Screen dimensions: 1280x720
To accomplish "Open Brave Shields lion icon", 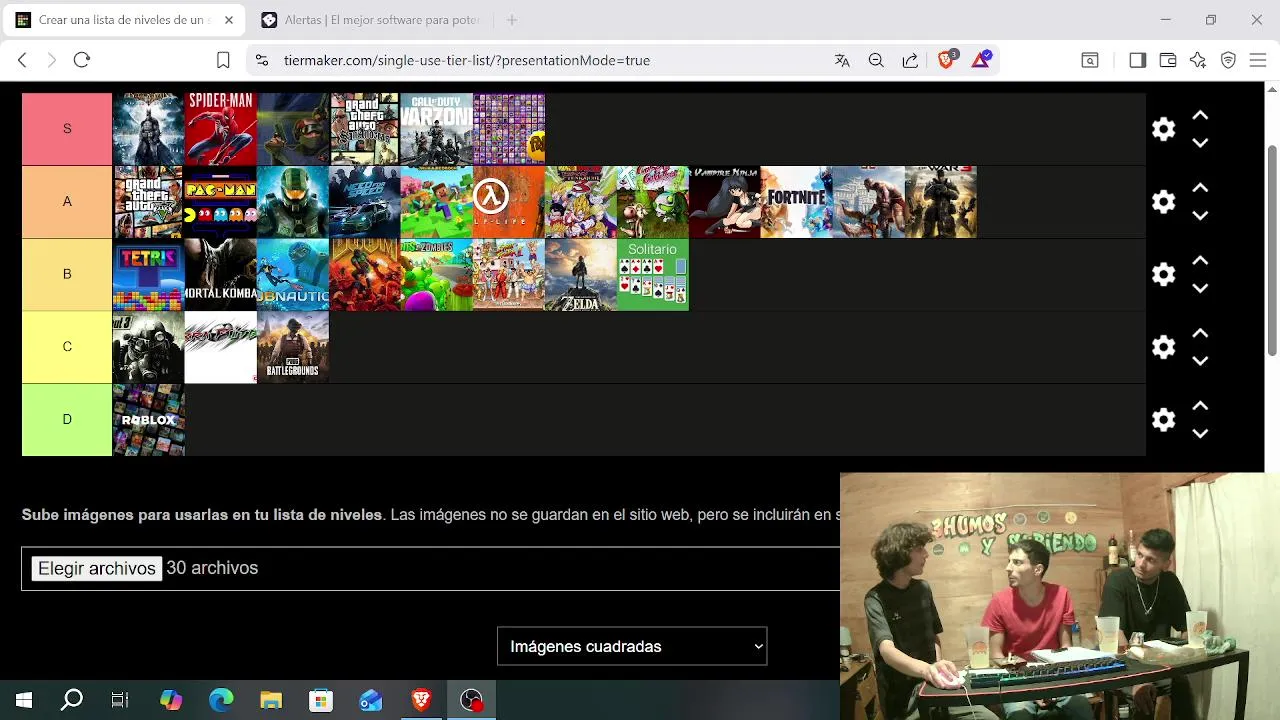I will point(947,60).
